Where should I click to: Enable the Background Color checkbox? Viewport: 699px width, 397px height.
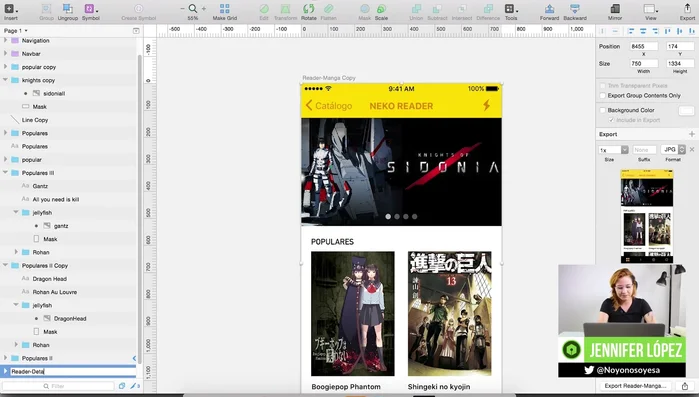[x=603, y=110]
